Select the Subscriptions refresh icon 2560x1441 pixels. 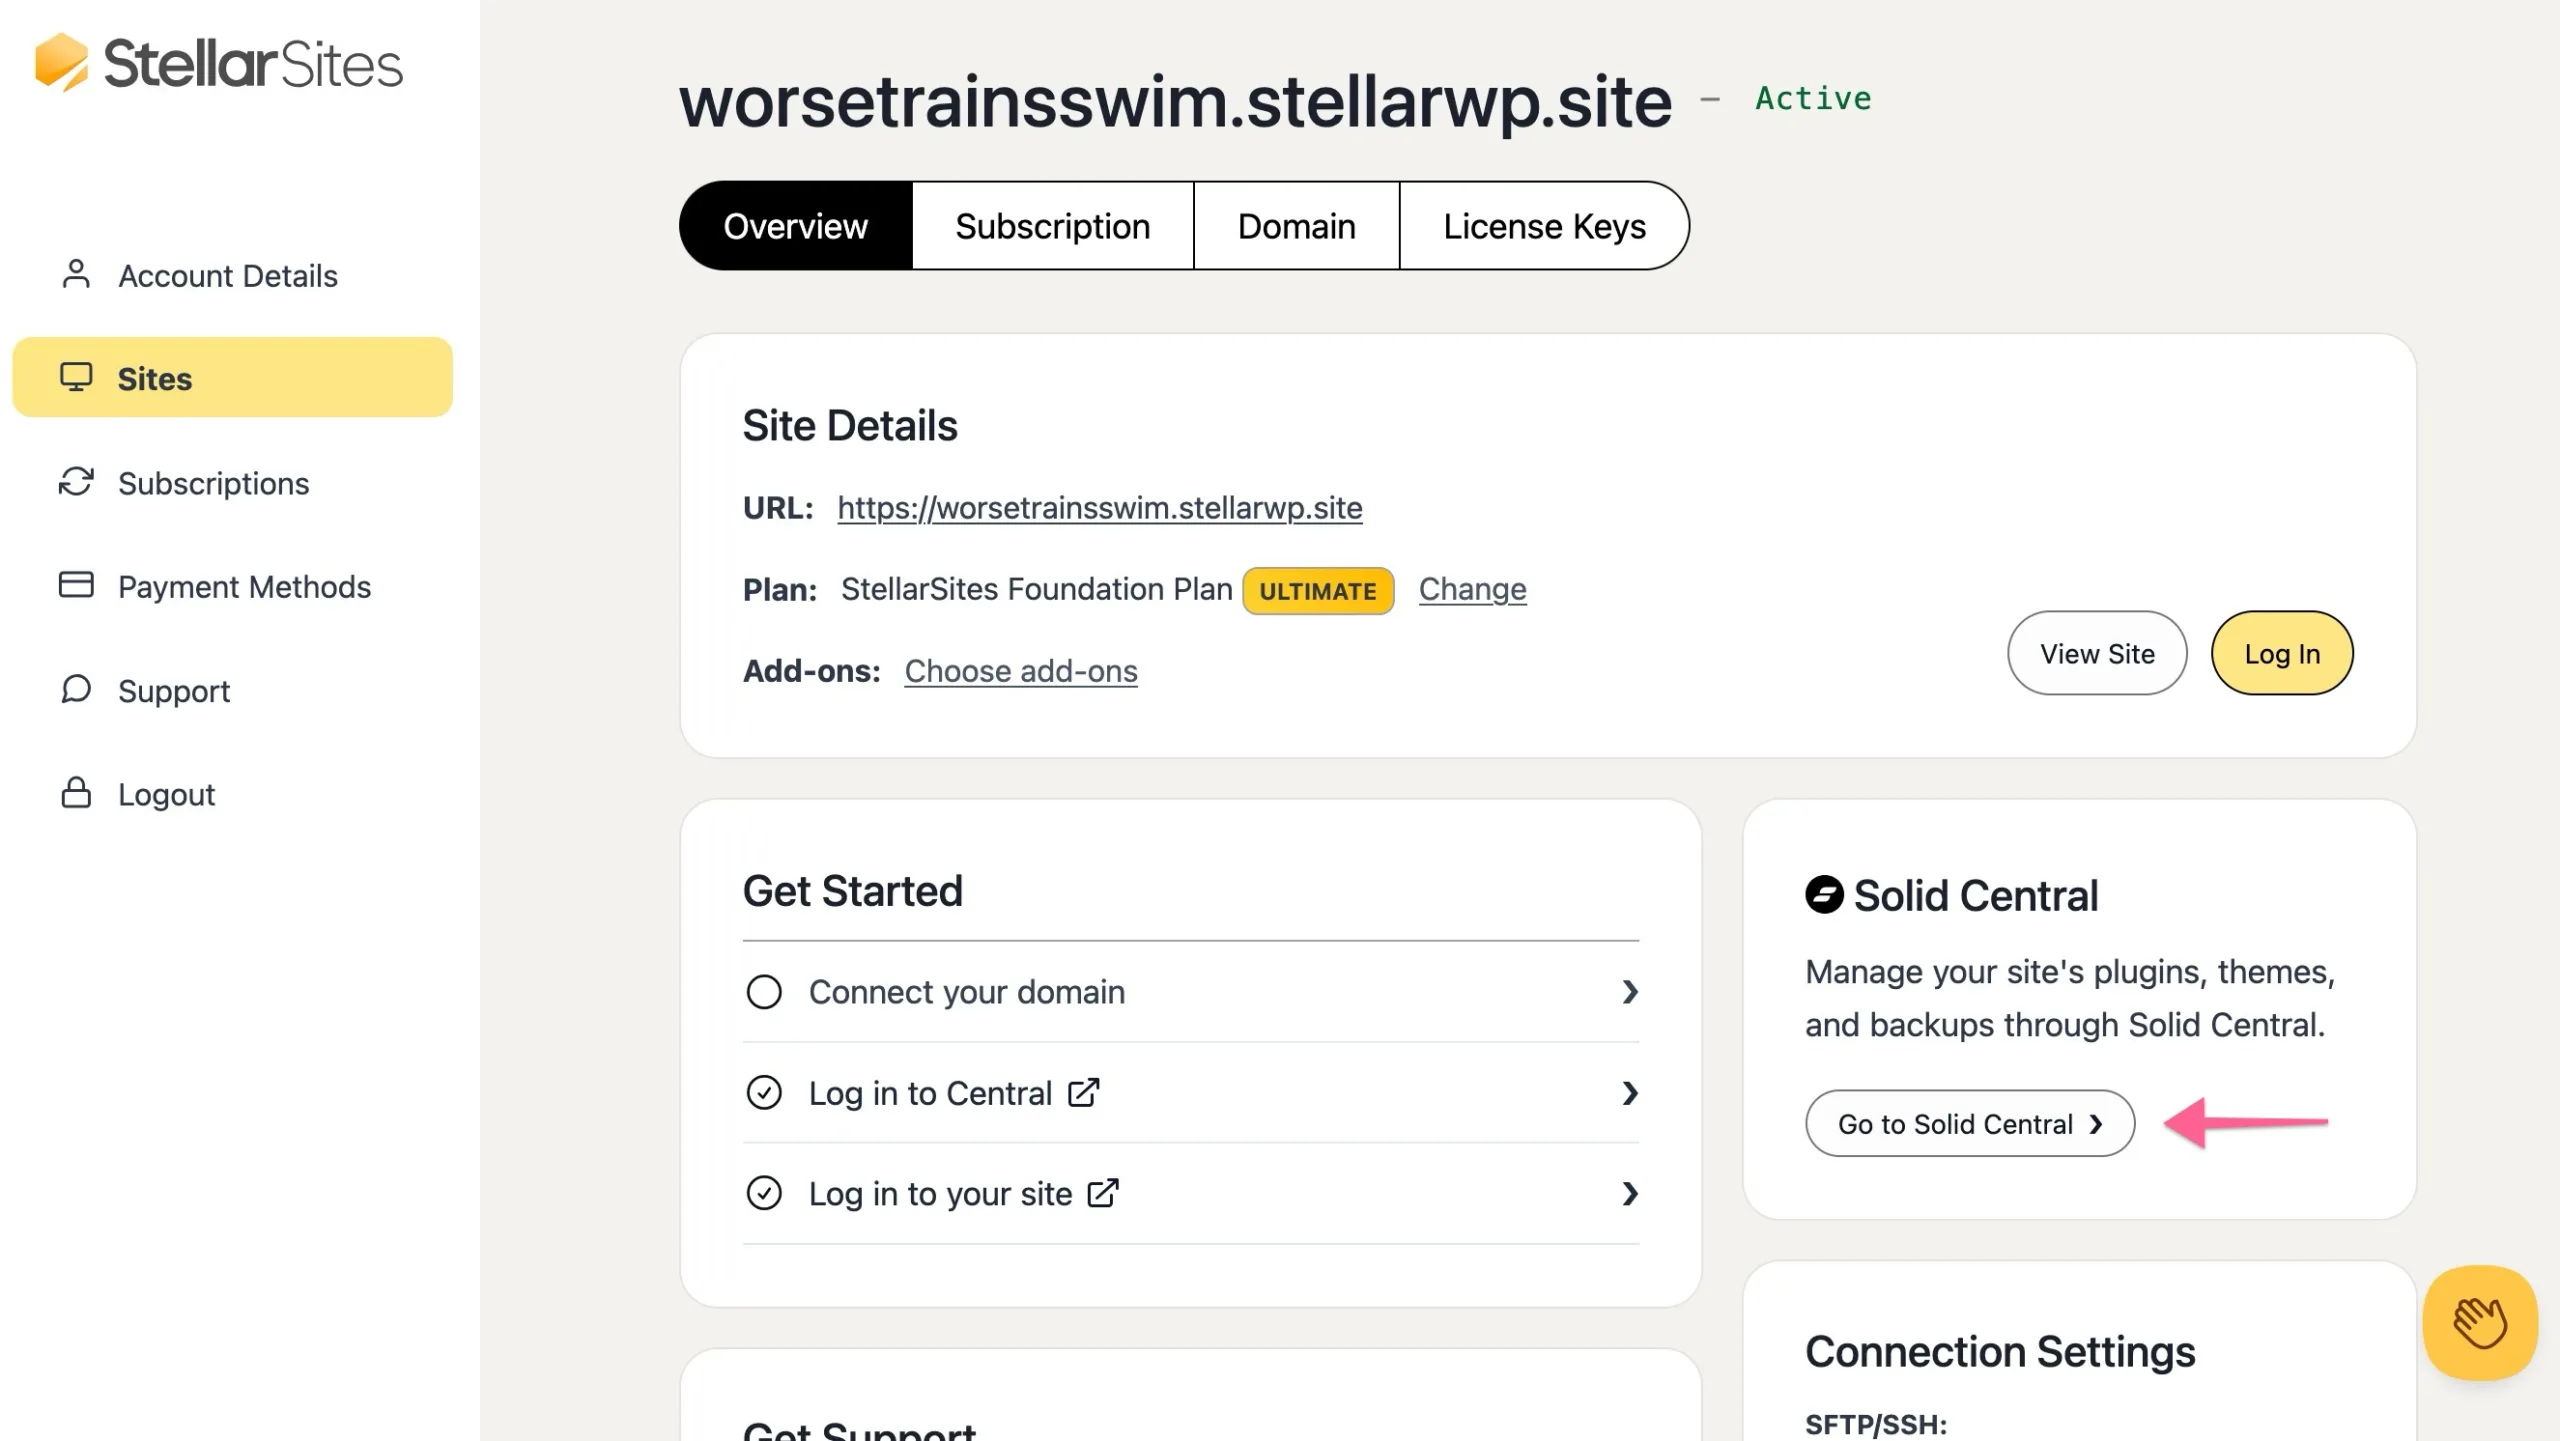(75, 483)
